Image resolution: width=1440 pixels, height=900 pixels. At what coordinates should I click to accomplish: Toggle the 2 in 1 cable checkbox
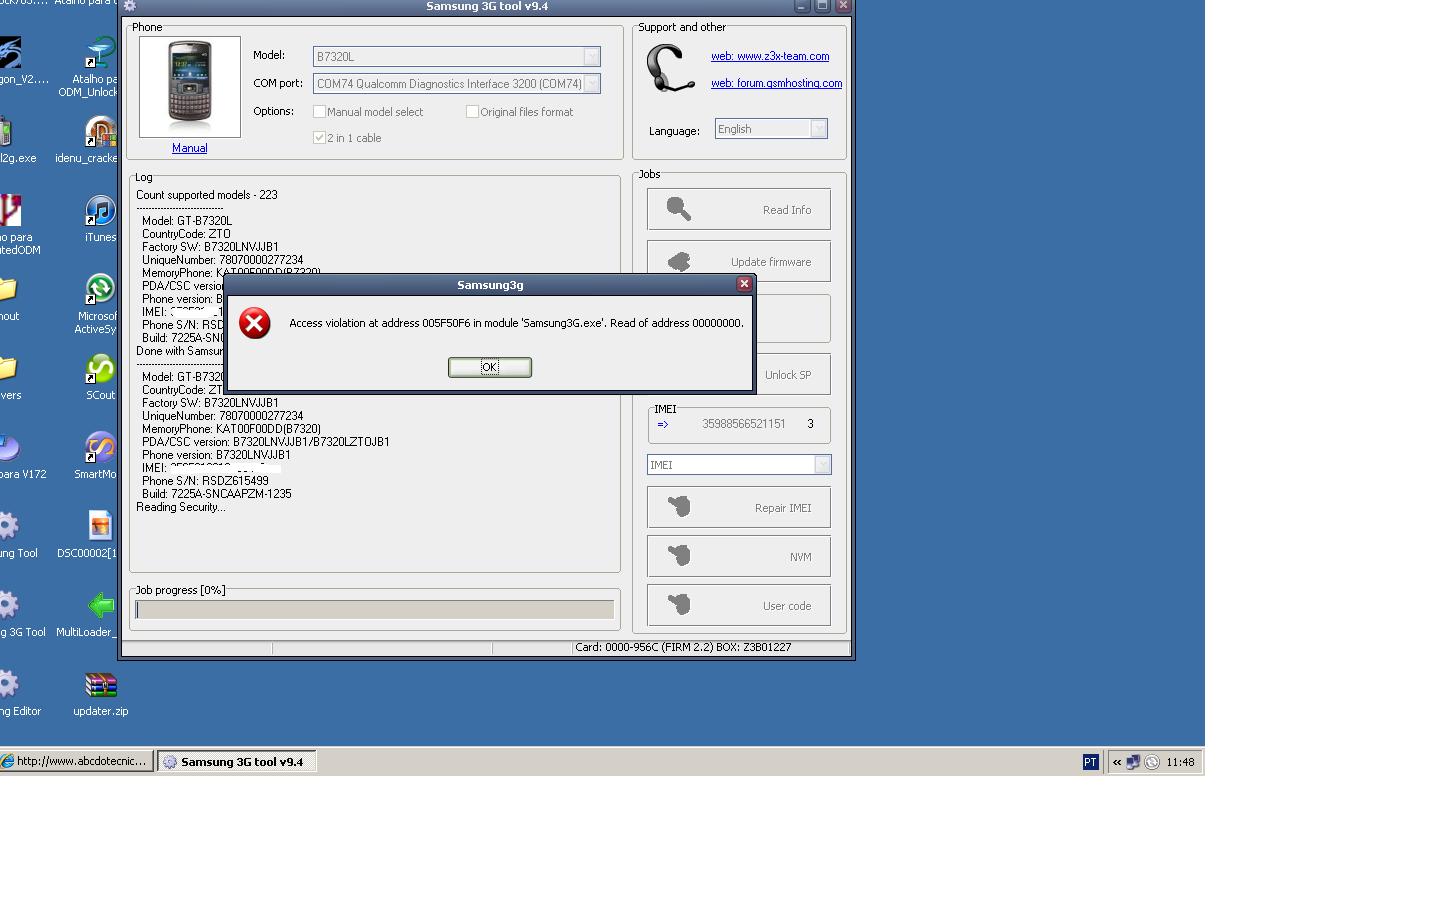point(320,138)
